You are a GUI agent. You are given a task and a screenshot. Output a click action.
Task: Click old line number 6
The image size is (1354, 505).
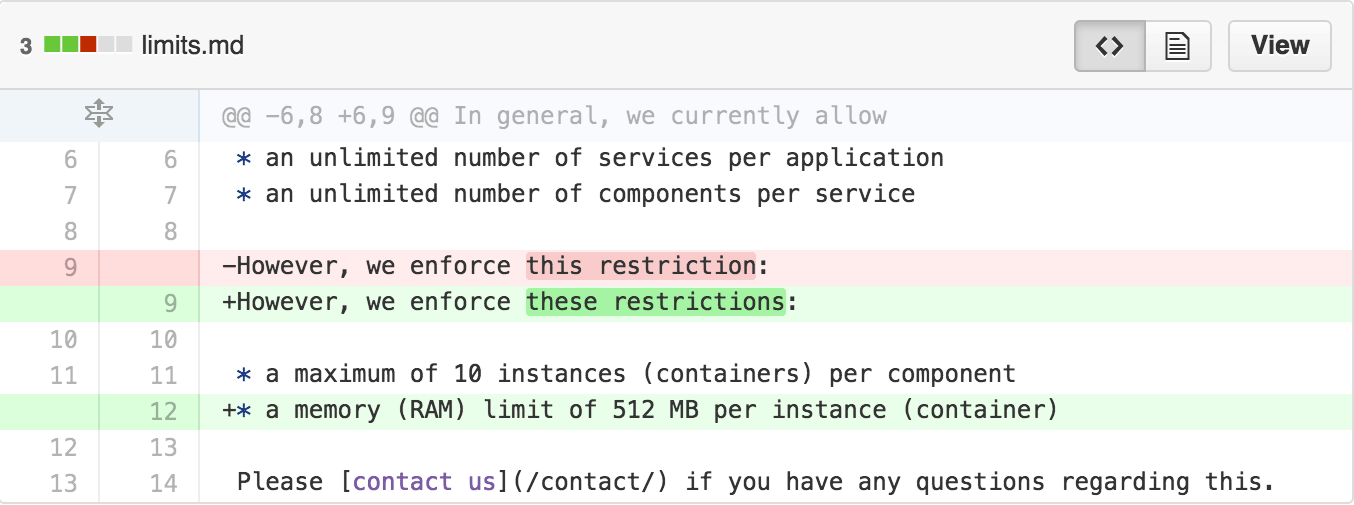pyautogui.click(x=70, y=159)
